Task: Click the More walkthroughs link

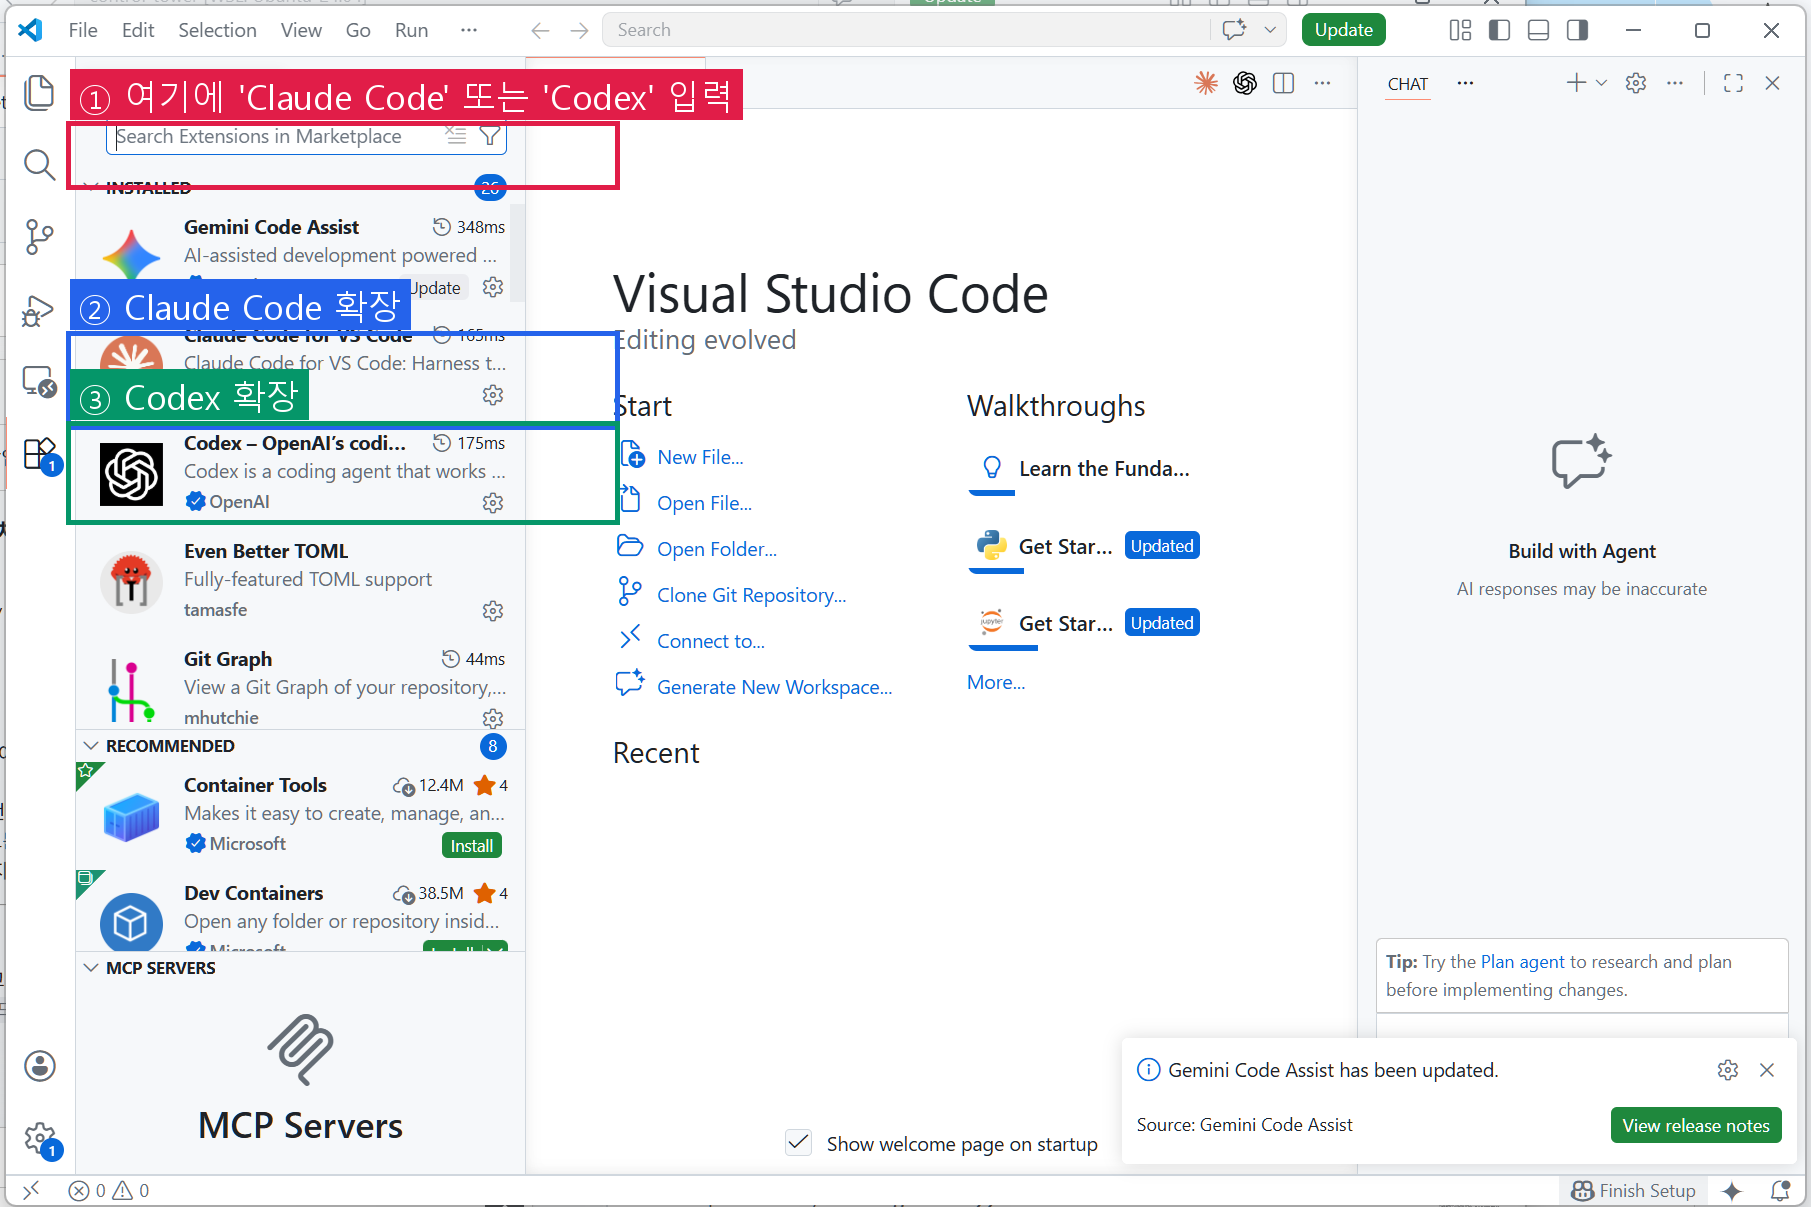Action: tap(996, 682)
